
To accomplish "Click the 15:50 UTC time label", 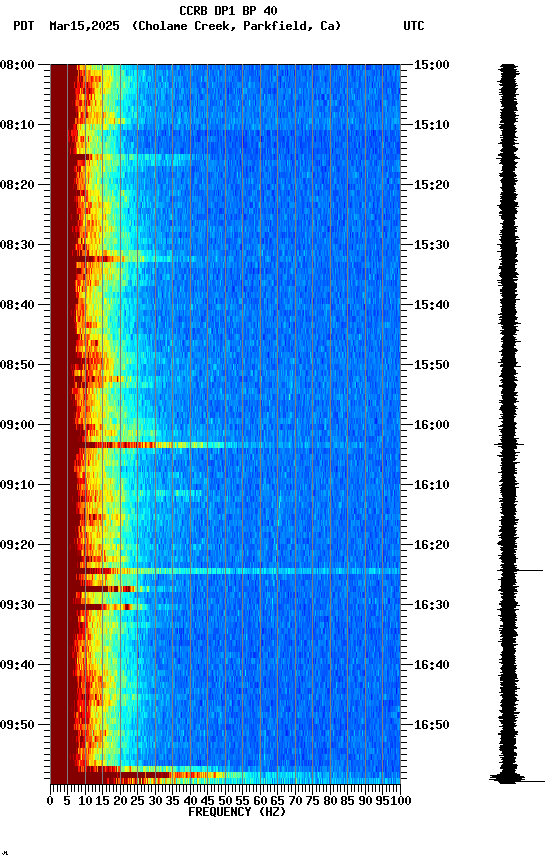I will pyautogui.click(x=432, y=365).
